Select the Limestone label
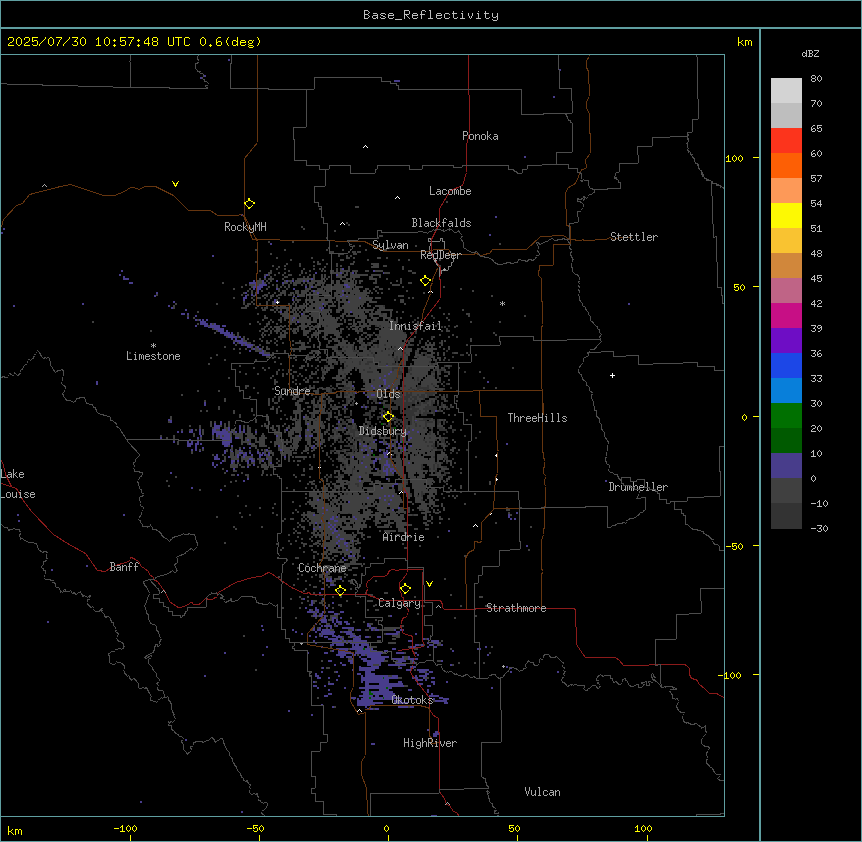Screen dimensions: 862x842 pyautogui.click(x=153, y=356)
